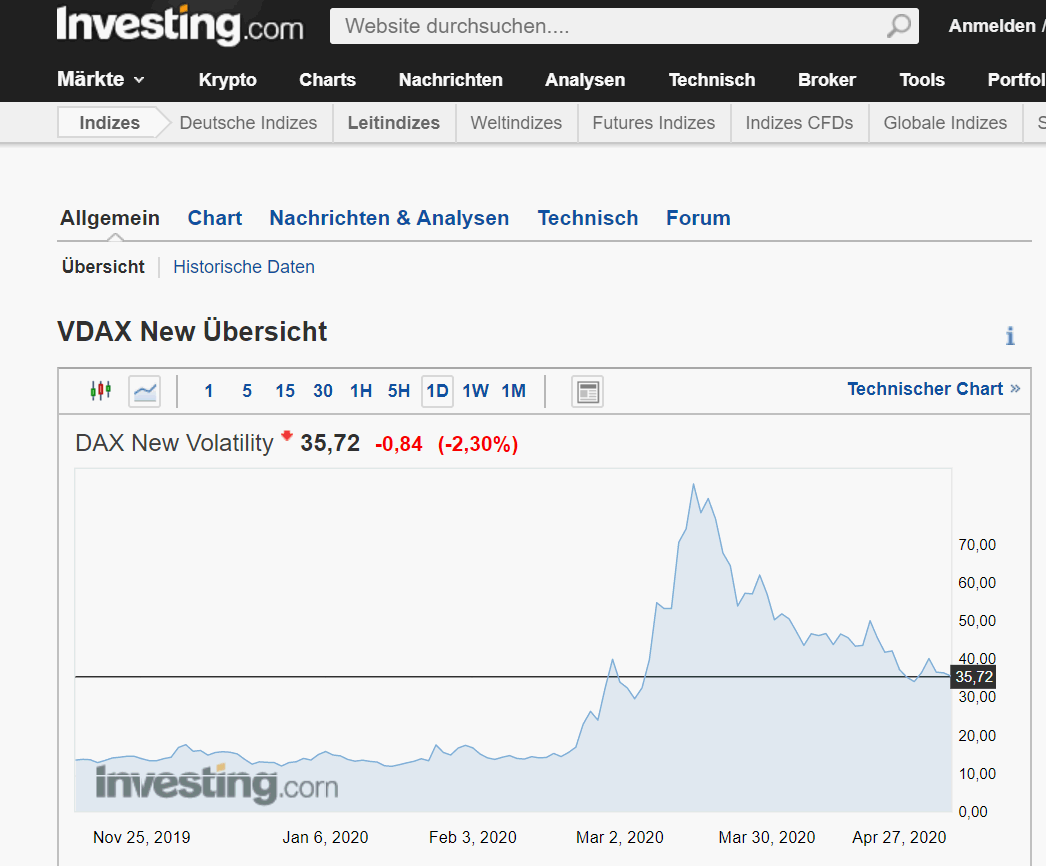The image size is (1046, 866).
Task: Click the chart peak in mid-March
Action: (x=694, y=484)
